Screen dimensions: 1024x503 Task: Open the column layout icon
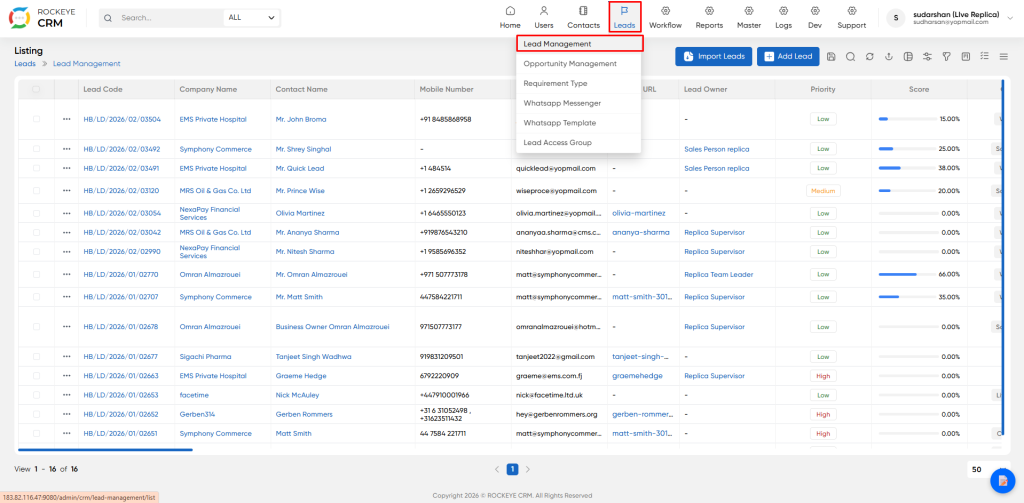tap(908, 57)
